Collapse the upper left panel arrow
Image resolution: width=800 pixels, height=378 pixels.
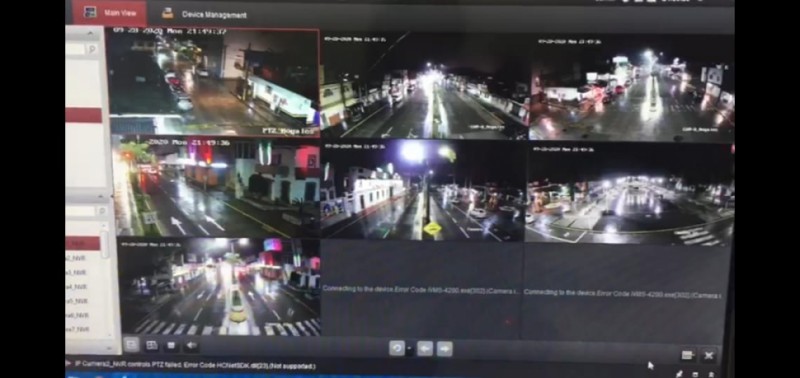(90, 34)
